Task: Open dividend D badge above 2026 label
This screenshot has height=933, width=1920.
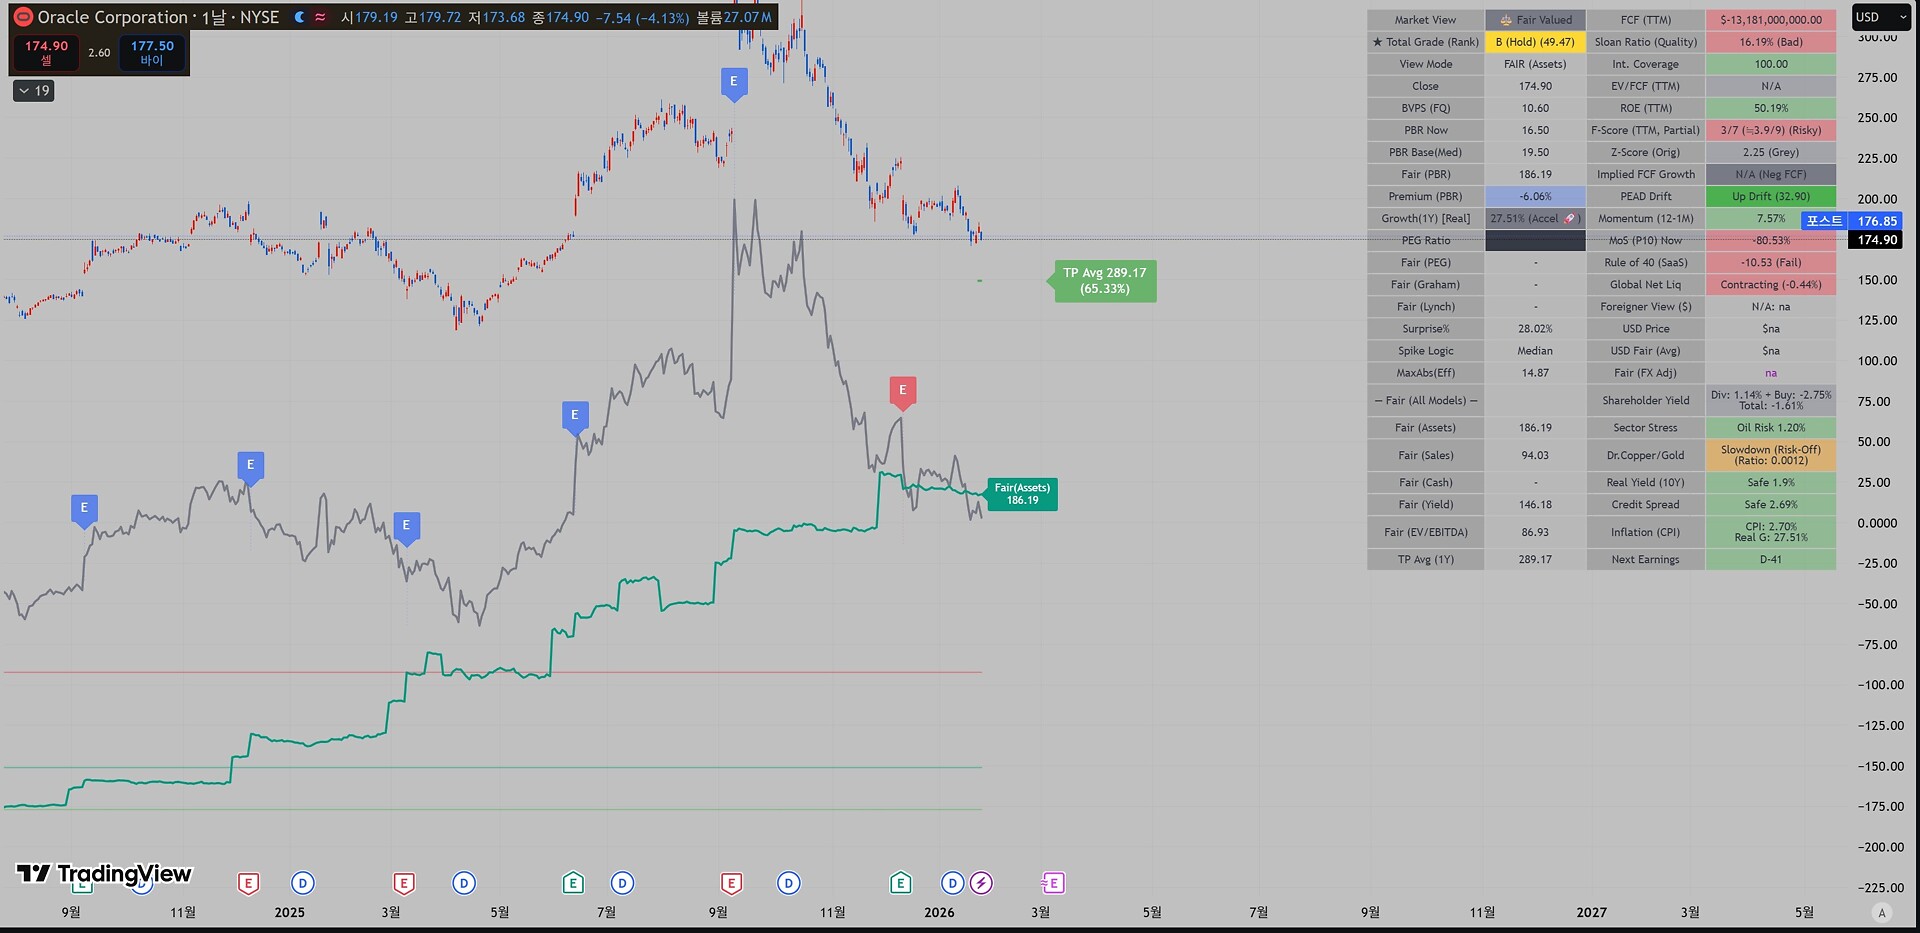Action: 953,883
